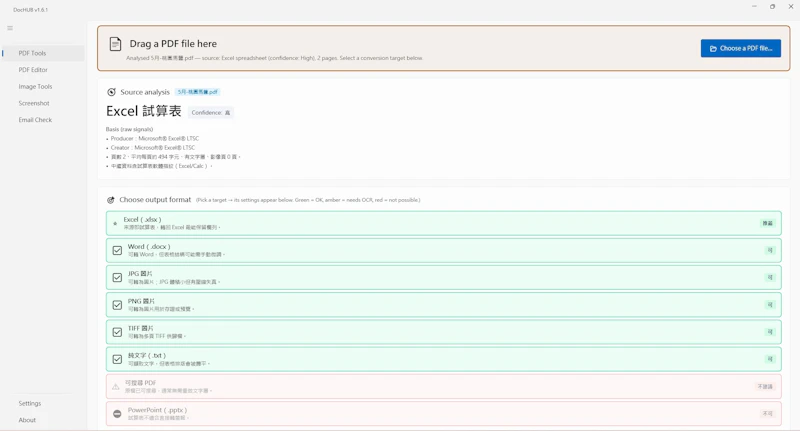This screenshot has width=800, height=431.
Task: Click the document icon in drop zone
Action: click(115, 44)
